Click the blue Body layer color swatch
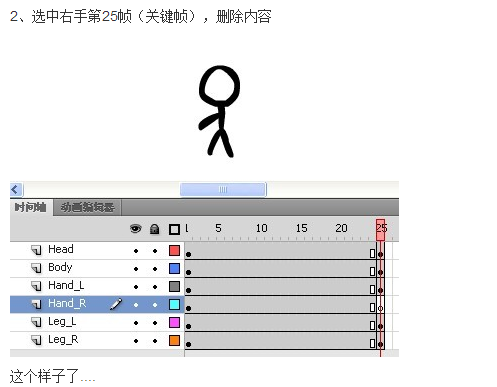 tap(174, 268)
